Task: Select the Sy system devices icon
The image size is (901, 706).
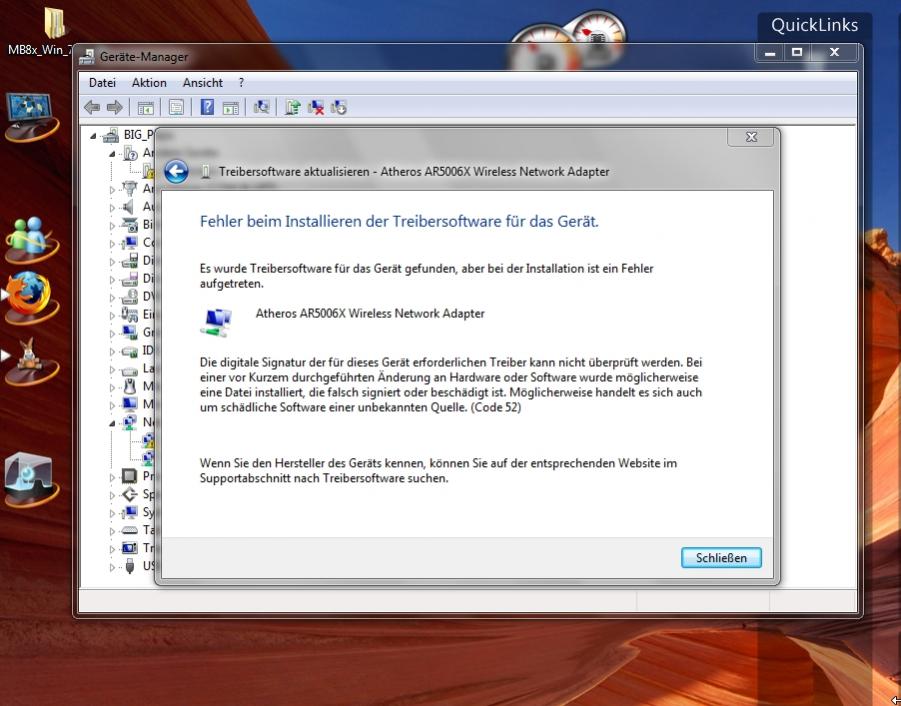Action: click(x=130, y=512)
